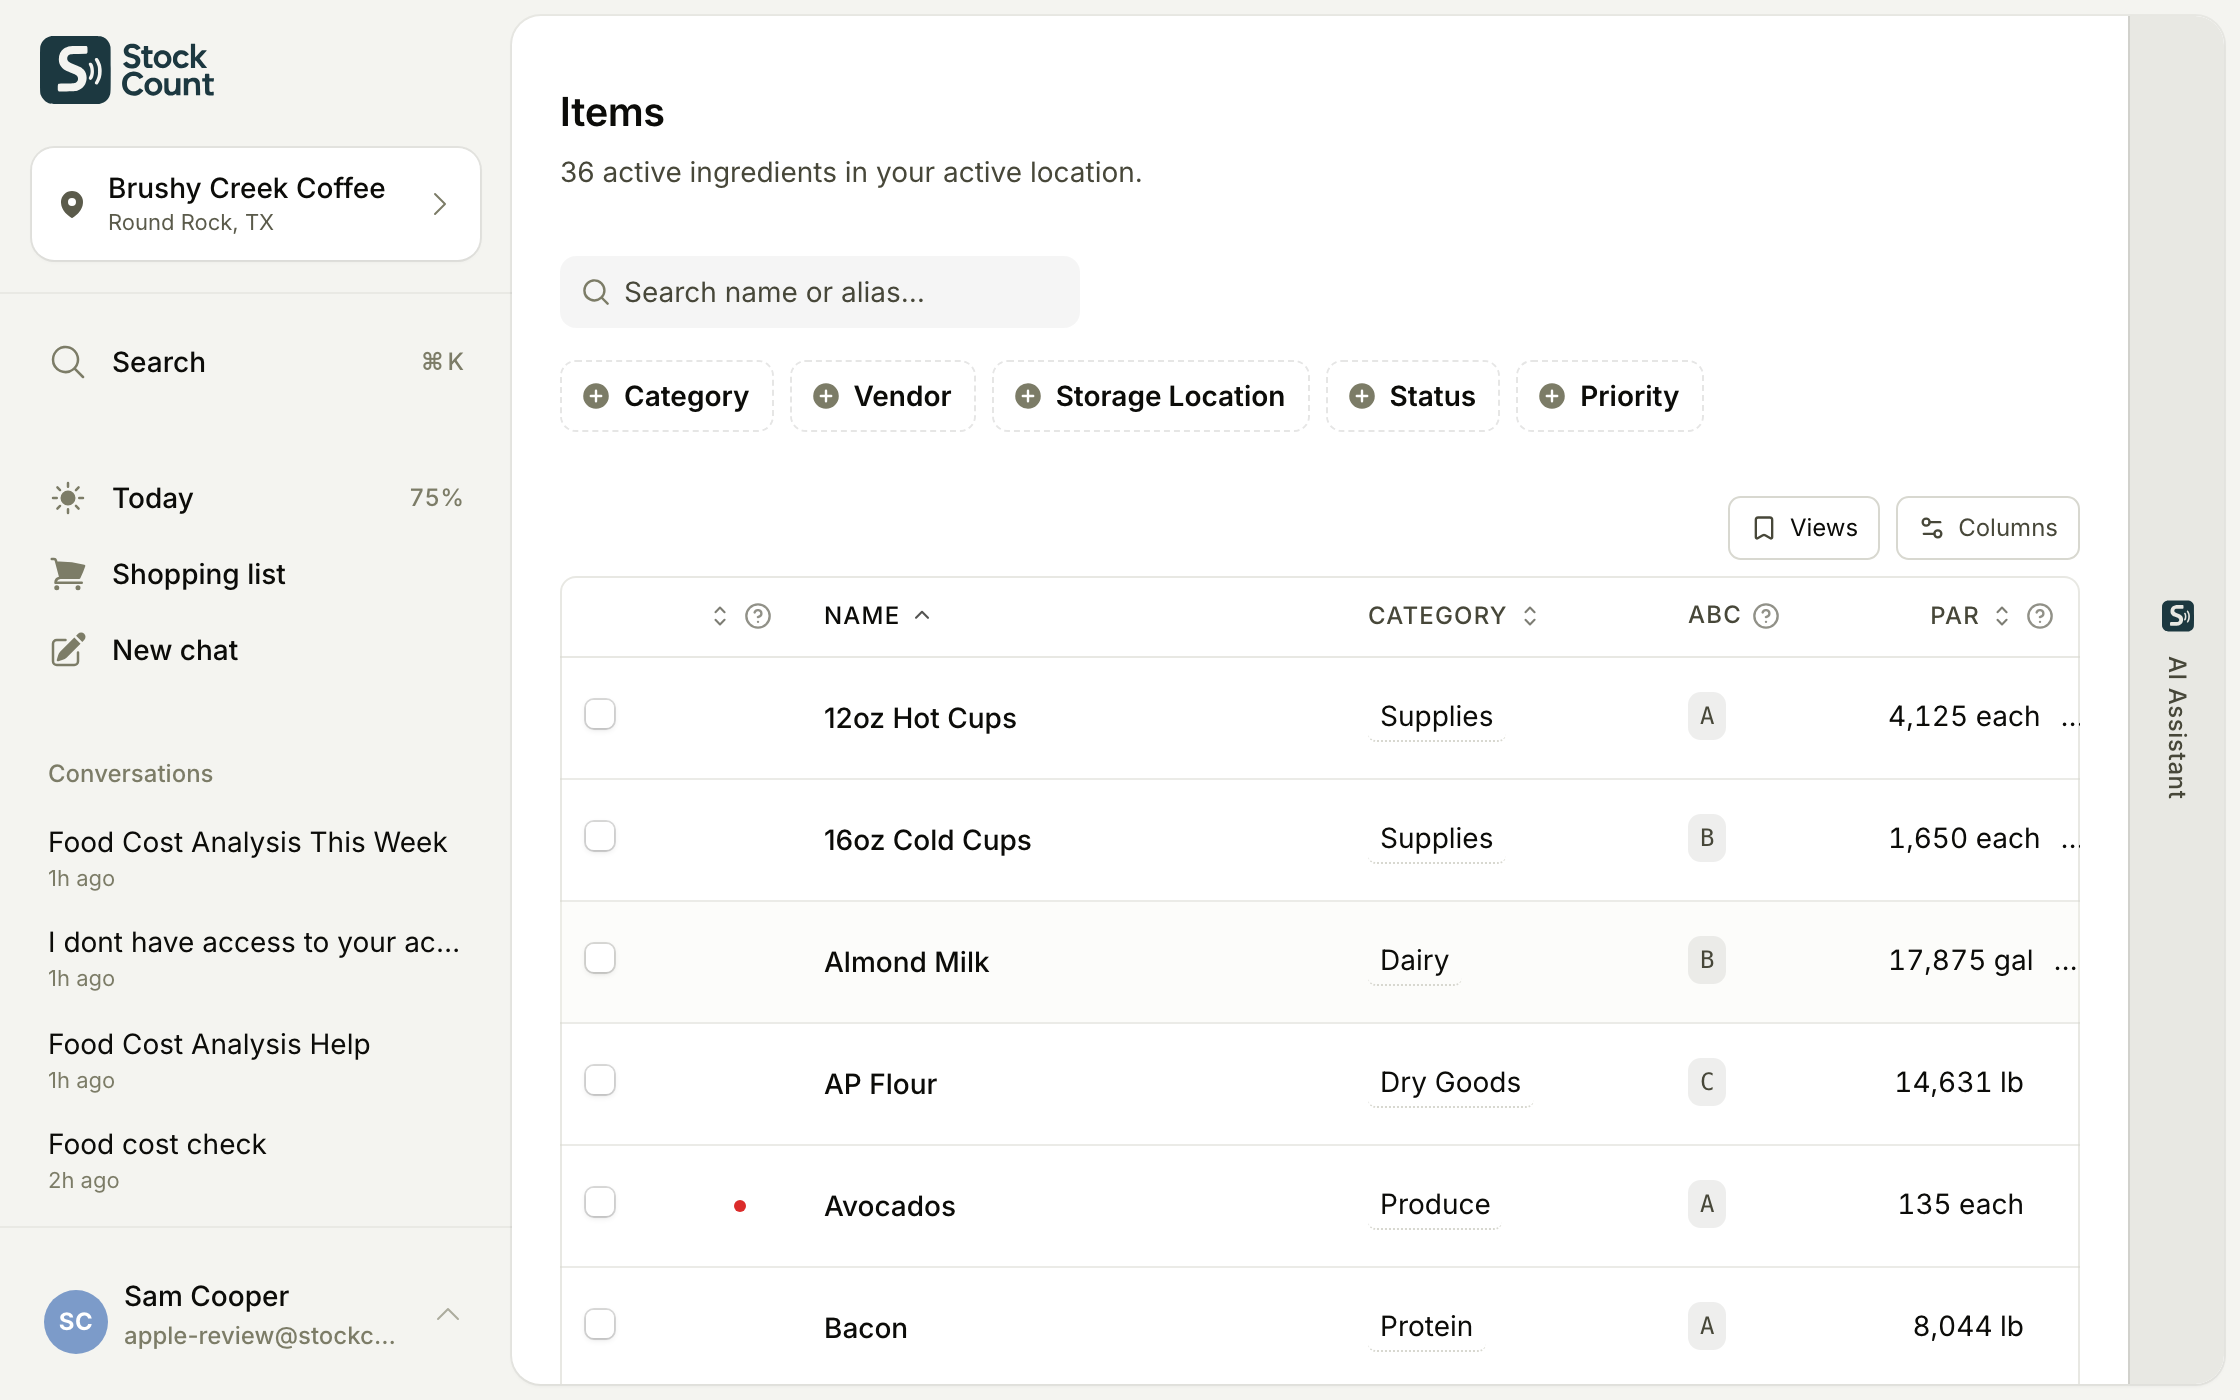Click the sidebar Search magnifier icon
The image size is (2240, 1400).
tap(67, 362)
